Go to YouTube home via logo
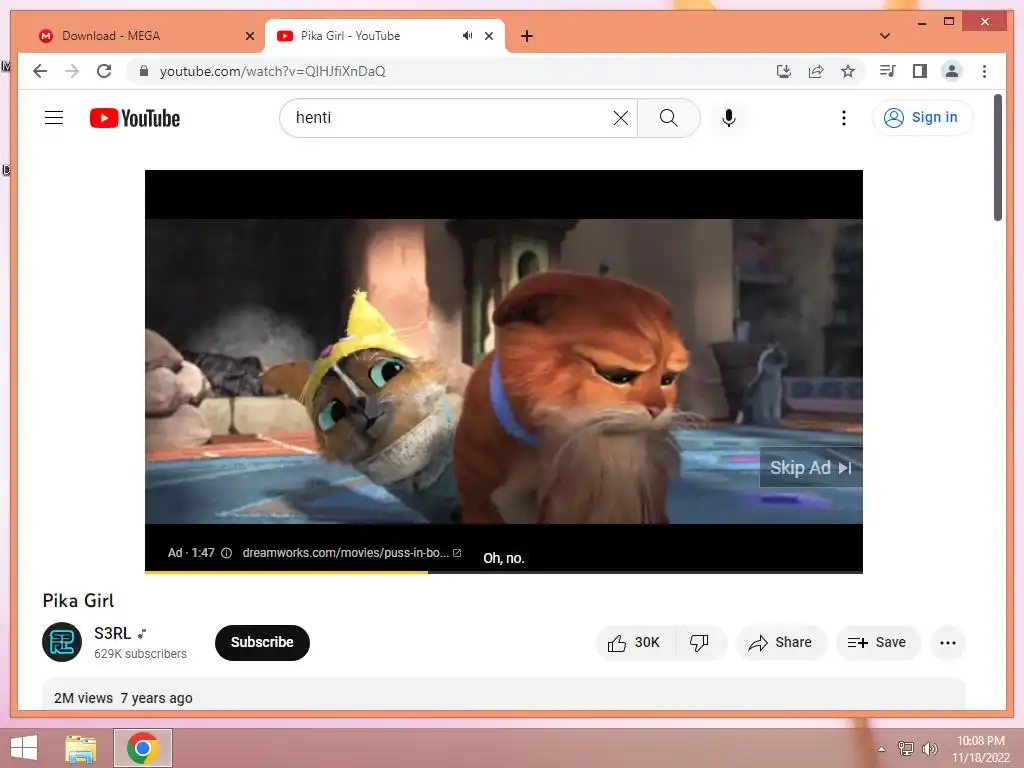The width and height of the screenshot is (1024, 768). (x=135, y=118)
